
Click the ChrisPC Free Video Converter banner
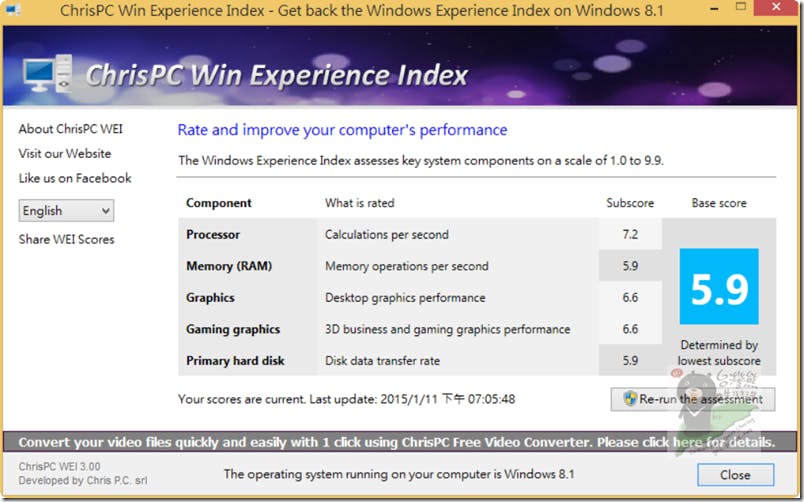pos(400,442)
